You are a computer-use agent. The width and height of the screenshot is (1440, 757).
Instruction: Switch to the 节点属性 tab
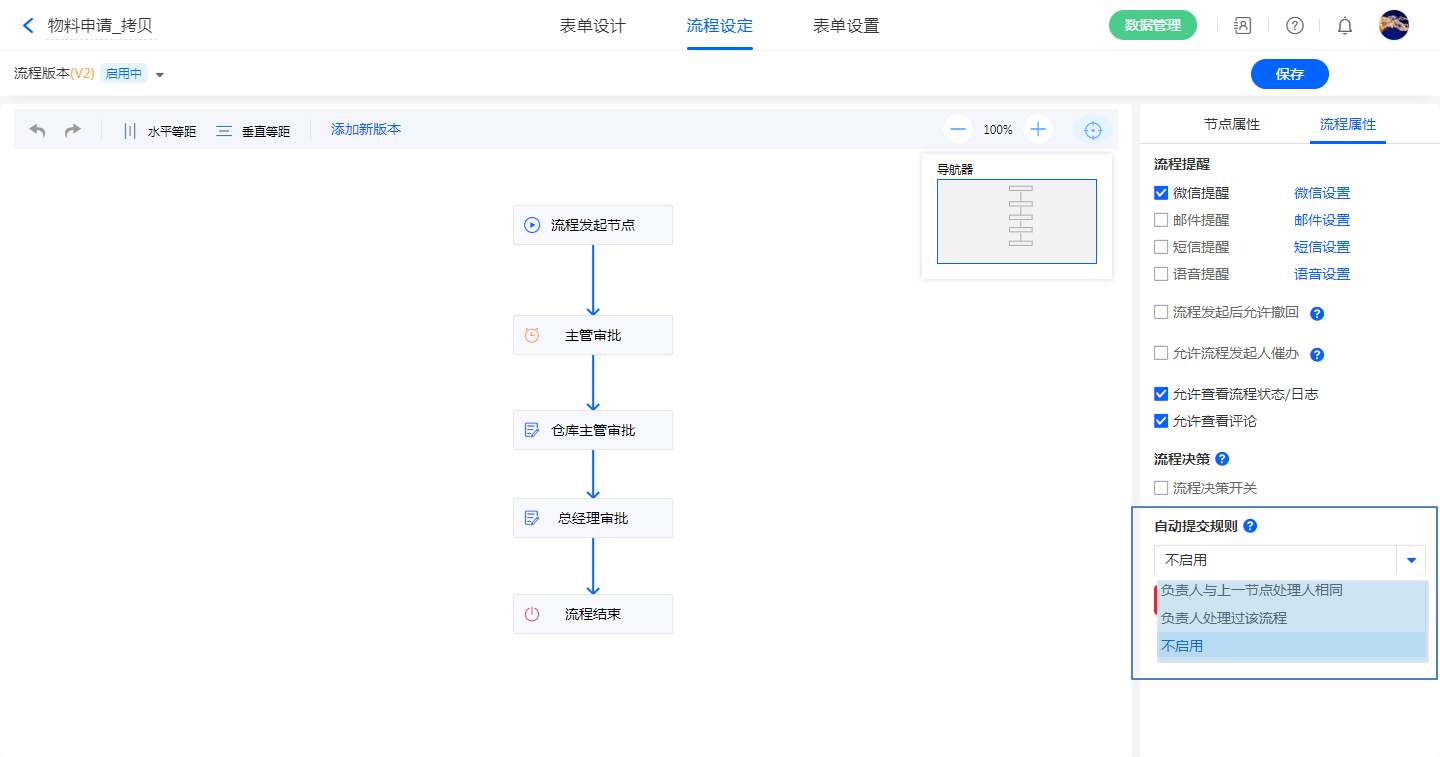tap(1231, 125)
